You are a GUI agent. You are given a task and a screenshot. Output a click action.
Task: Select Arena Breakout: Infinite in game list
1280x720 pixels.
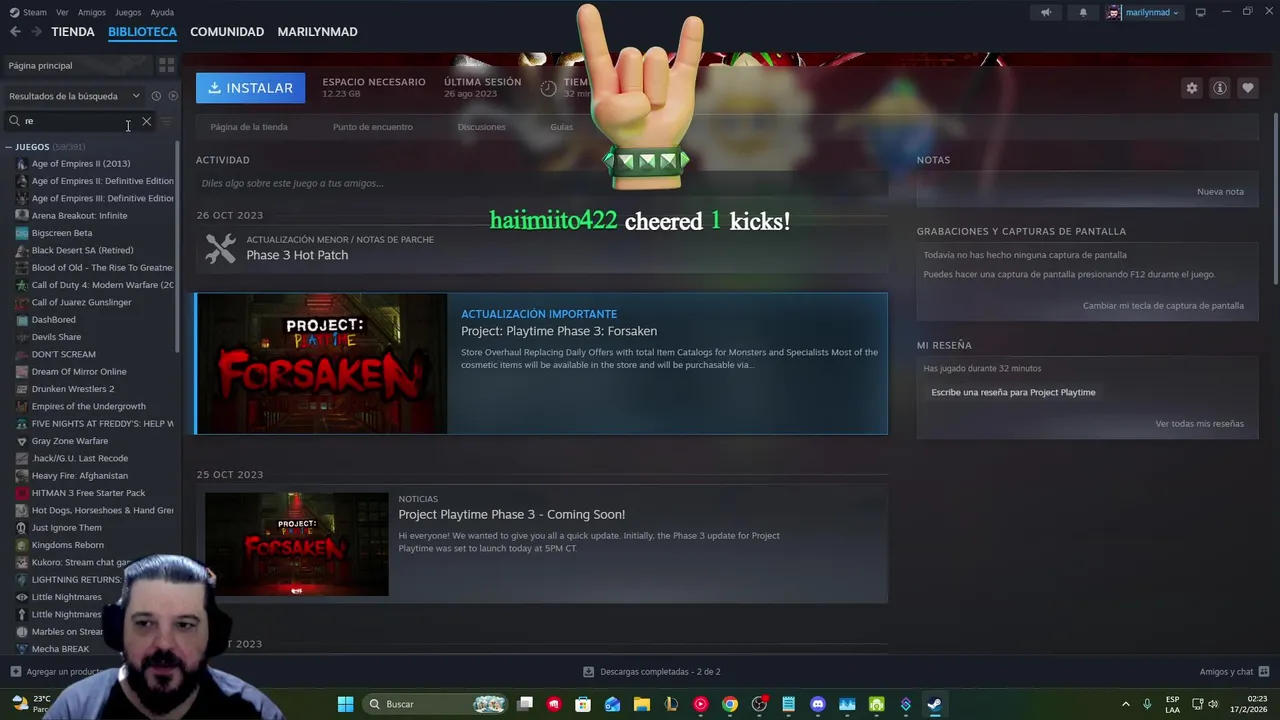(79, 216)
